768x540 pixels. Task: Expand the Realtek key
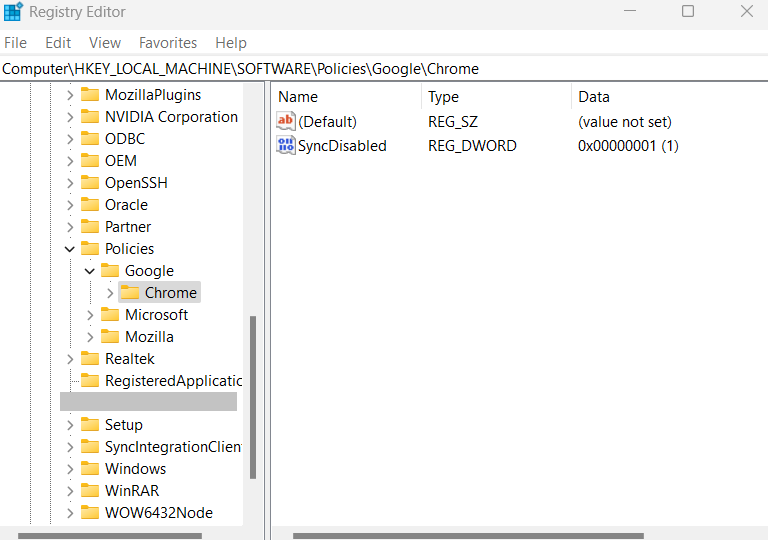click(x=70, y=359)
